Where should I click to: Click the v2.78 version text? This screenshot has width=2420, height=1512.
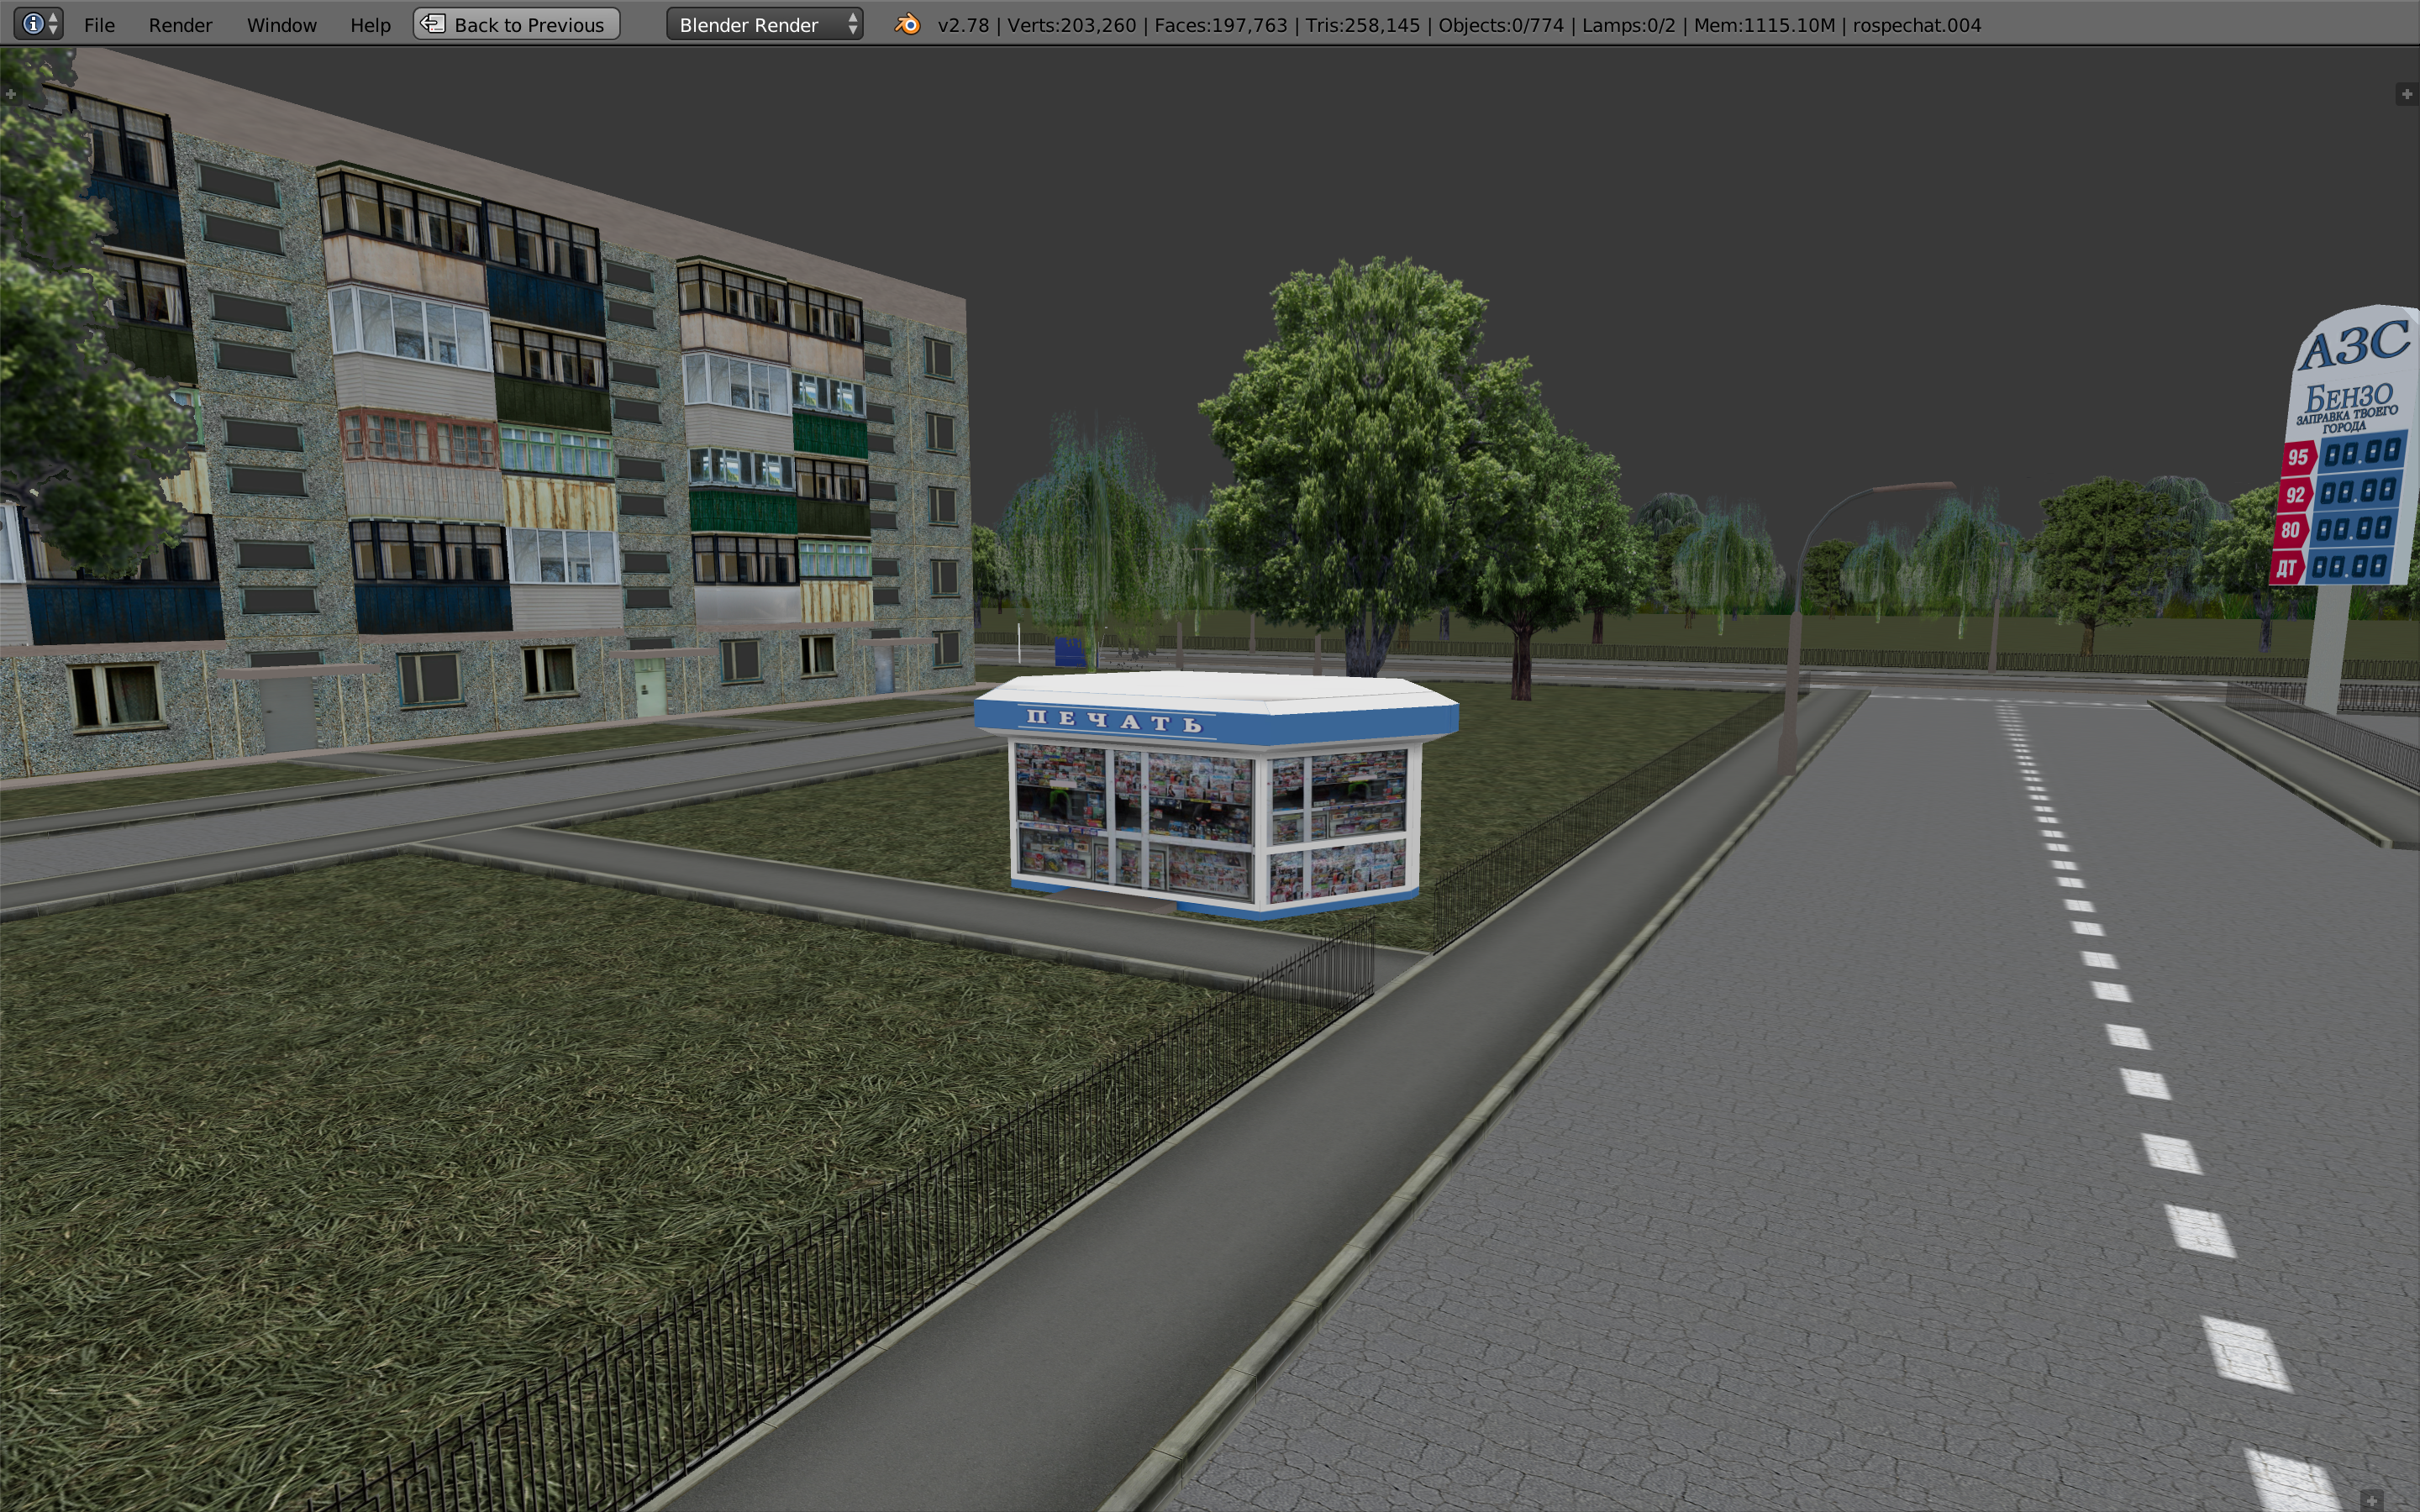click(963, 25)
